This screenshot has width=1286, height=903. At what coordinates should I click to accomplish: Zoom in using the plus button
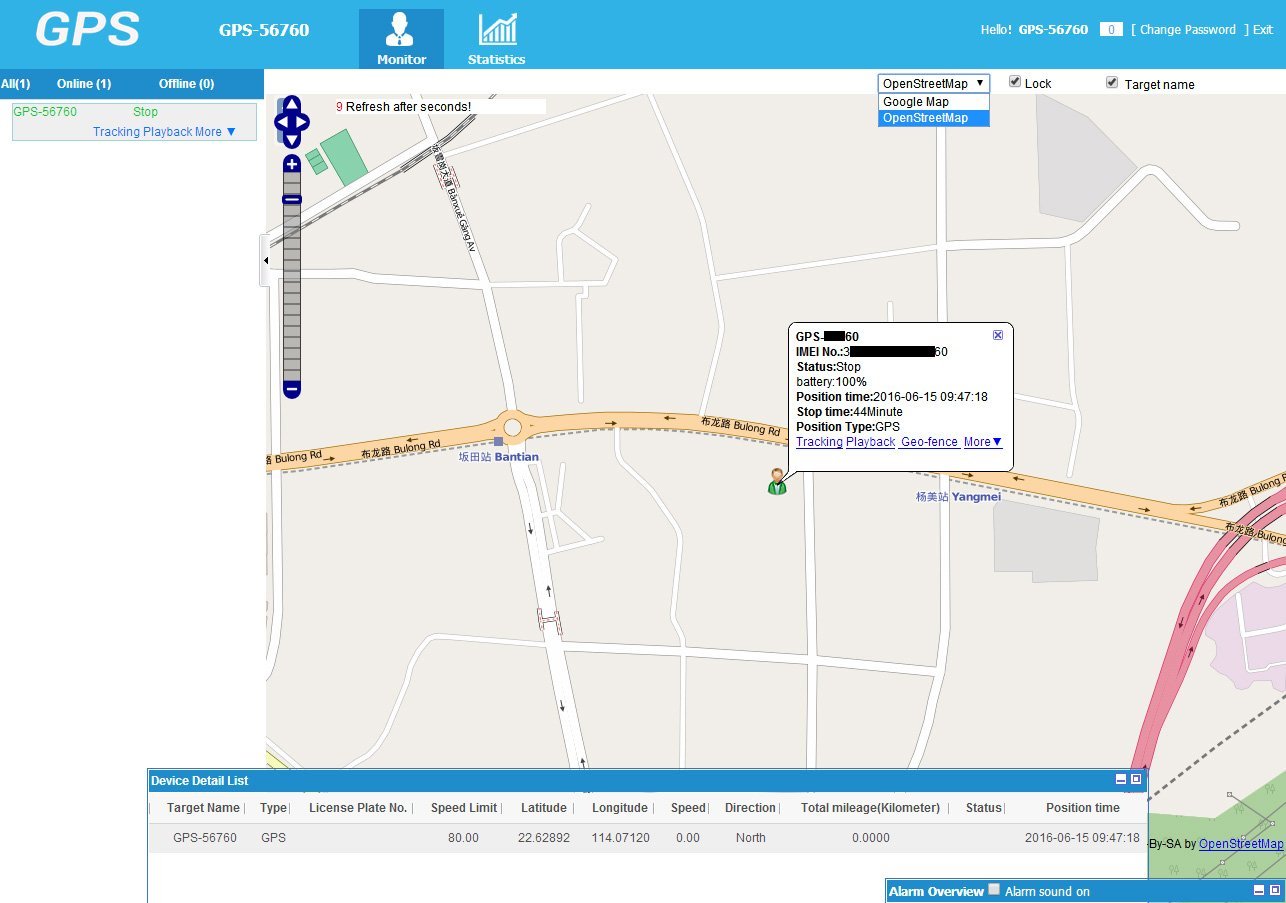292,164
